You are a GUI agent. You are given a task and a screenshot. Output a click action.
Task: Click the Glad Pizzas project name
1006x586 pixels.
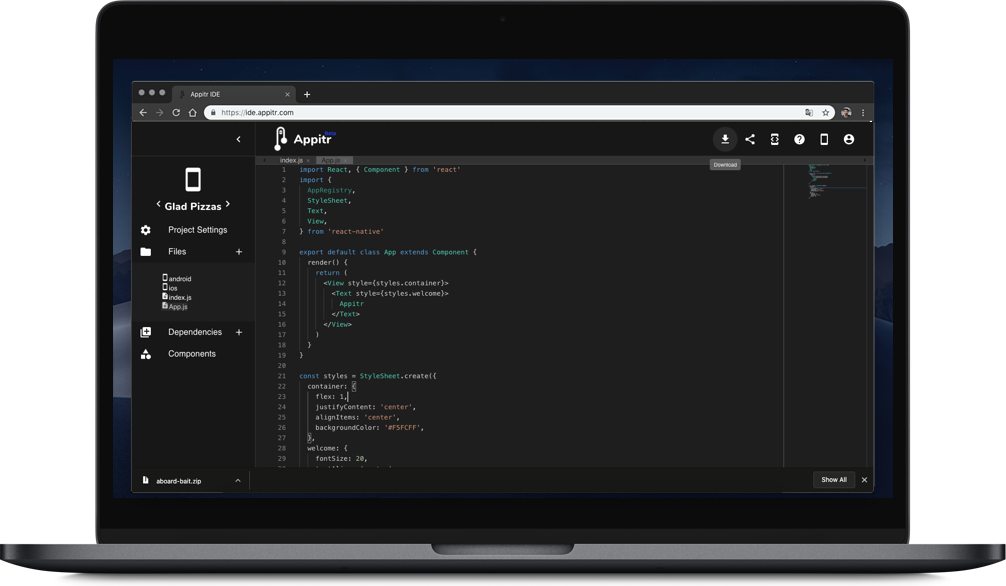tap(193, 206)
